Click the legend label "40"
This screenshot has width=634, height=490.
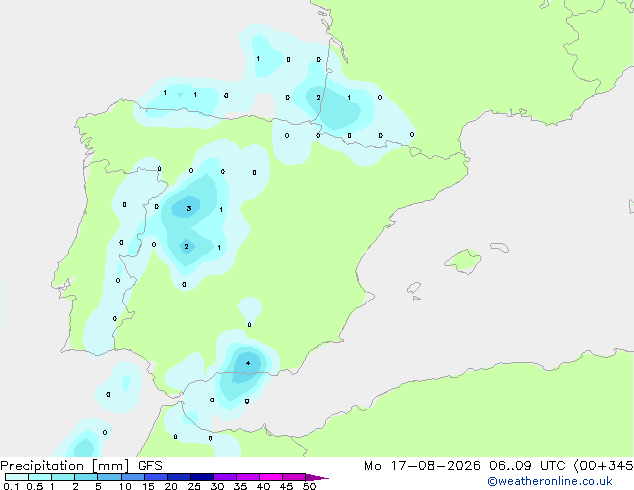point(263,486)
